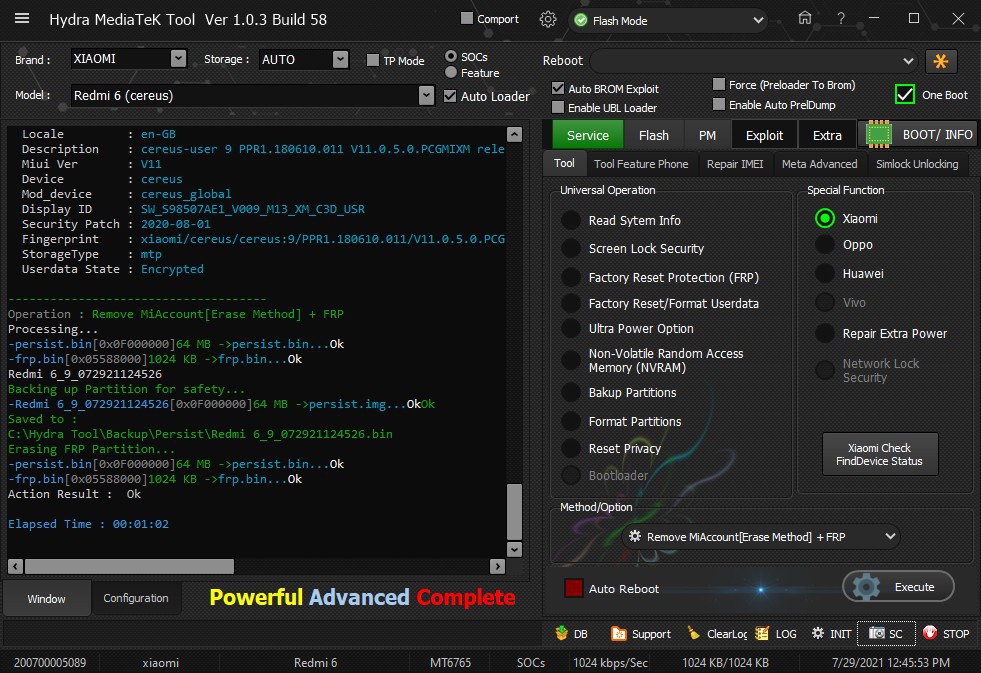981x673 pixels.
Task: Click the red STOP button
Action: tap(946, 634)
